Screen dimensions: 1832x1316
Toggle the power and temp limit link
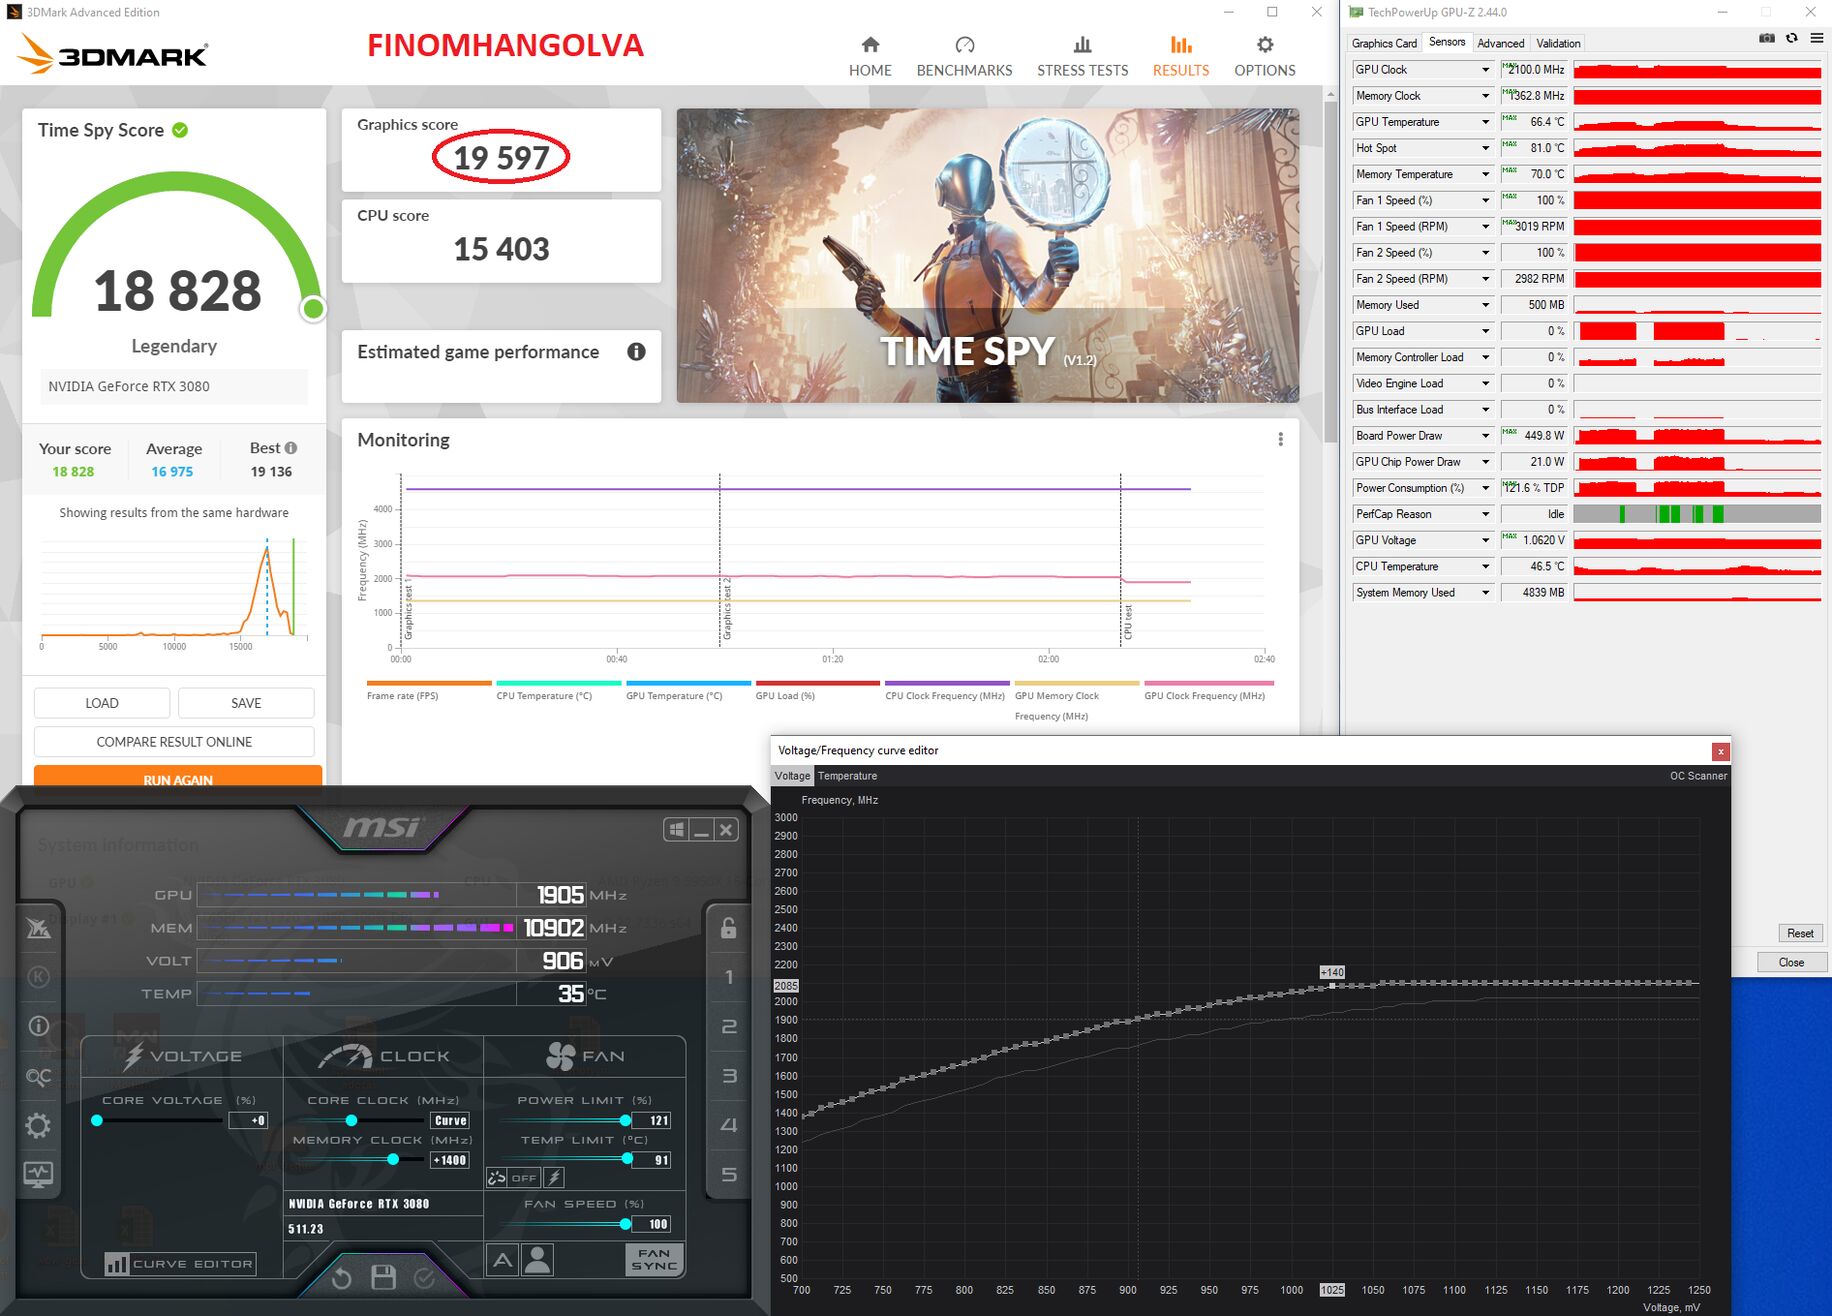[497, 1178]
